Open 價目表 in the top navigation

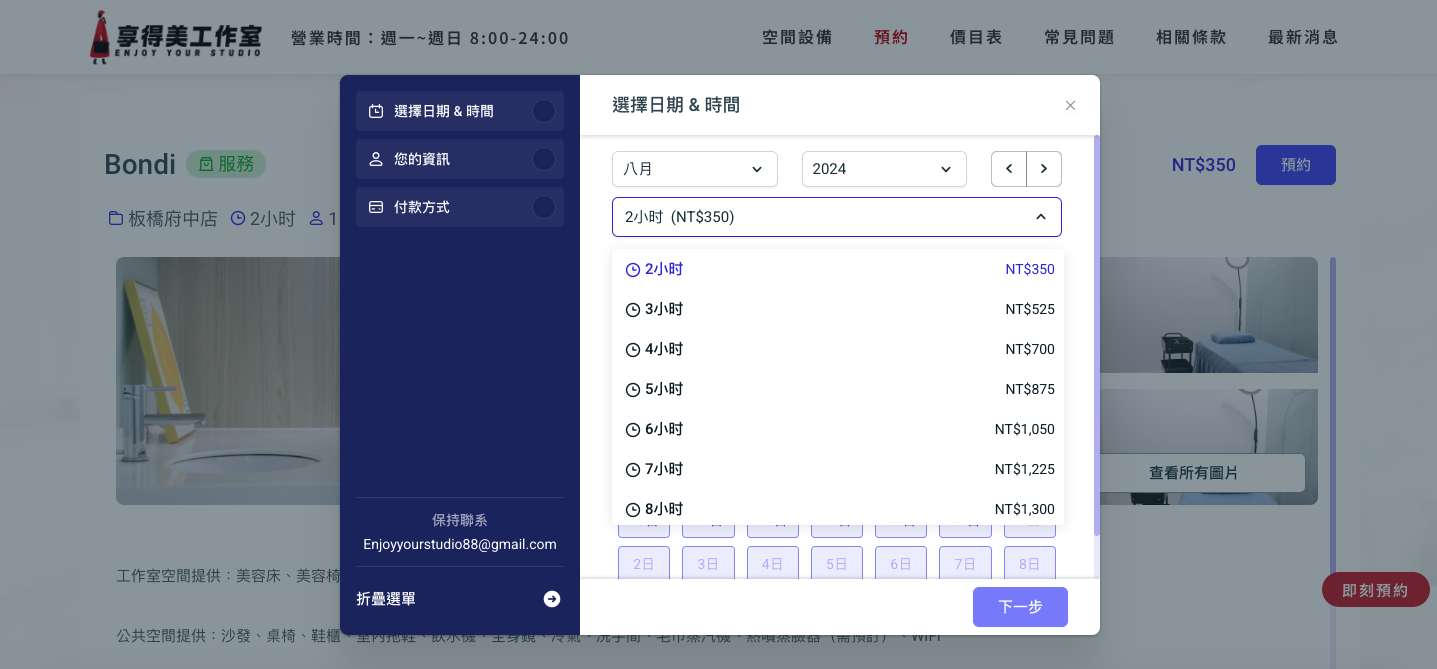pos(976,38)
